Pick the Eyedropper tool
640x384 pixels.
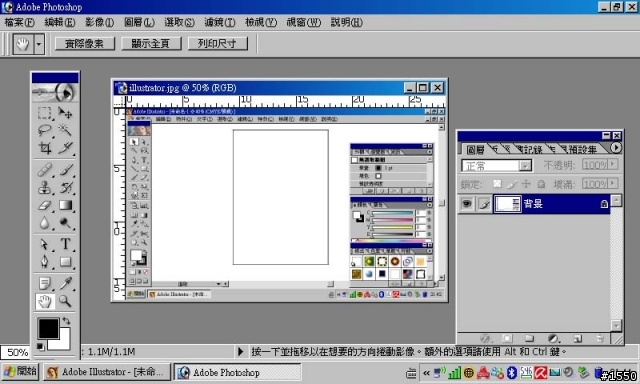(65, 282)
